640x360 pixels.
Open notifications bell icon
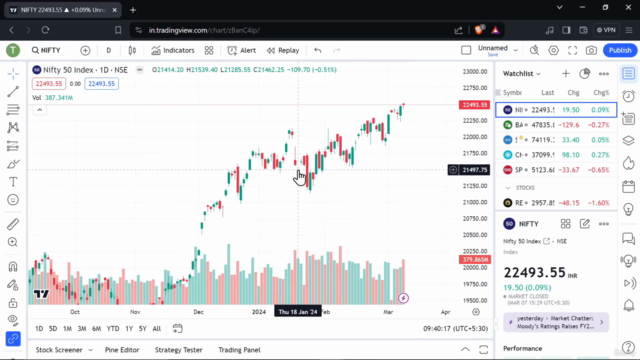pyautogui.click(x=629, y=305)
